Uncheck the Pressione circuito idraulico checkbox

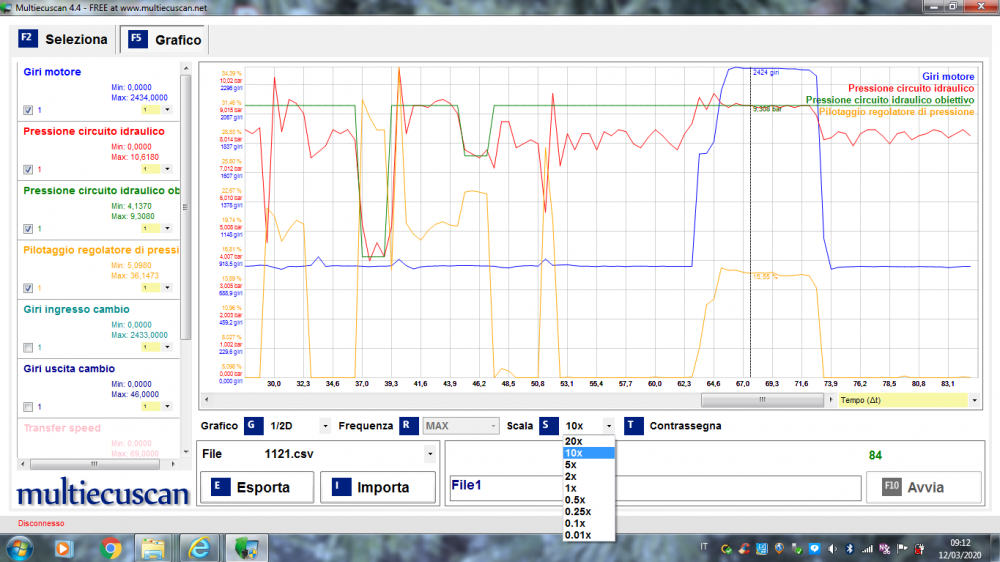click(28, 169)
